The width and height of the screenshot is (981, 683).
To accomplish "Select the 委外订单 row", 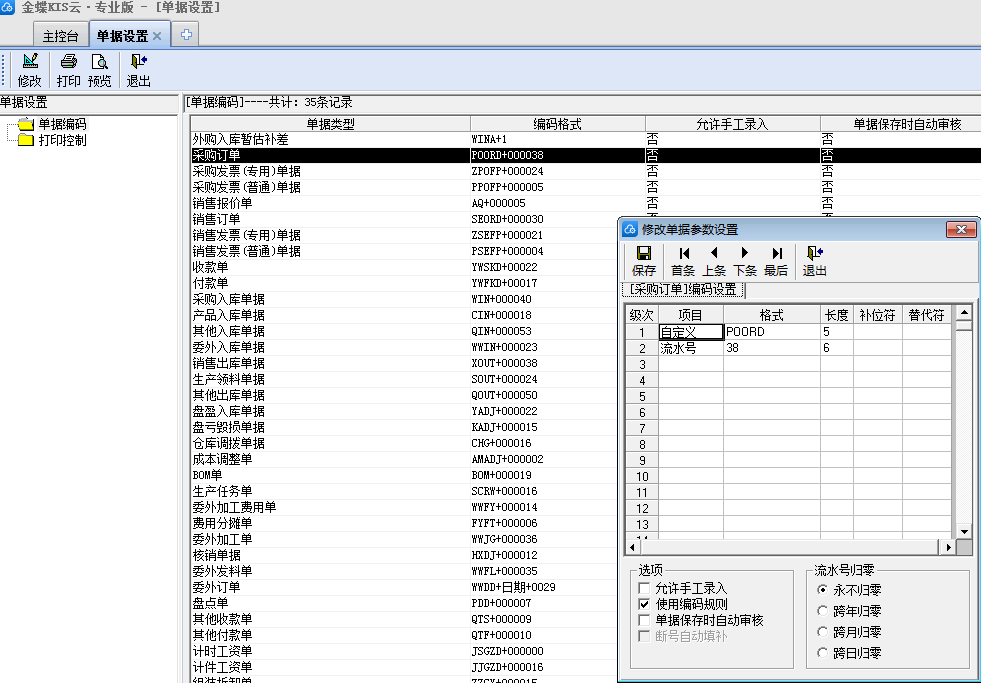I will click(x=404, y=587).
